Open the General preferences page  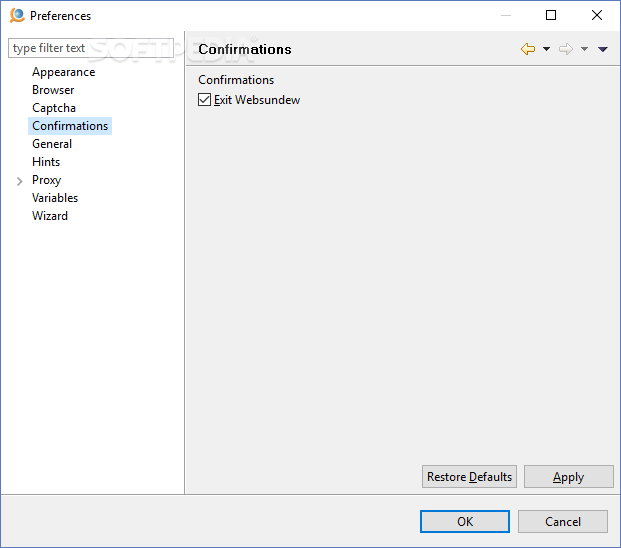pyautogui.click(x=52, y=144)
